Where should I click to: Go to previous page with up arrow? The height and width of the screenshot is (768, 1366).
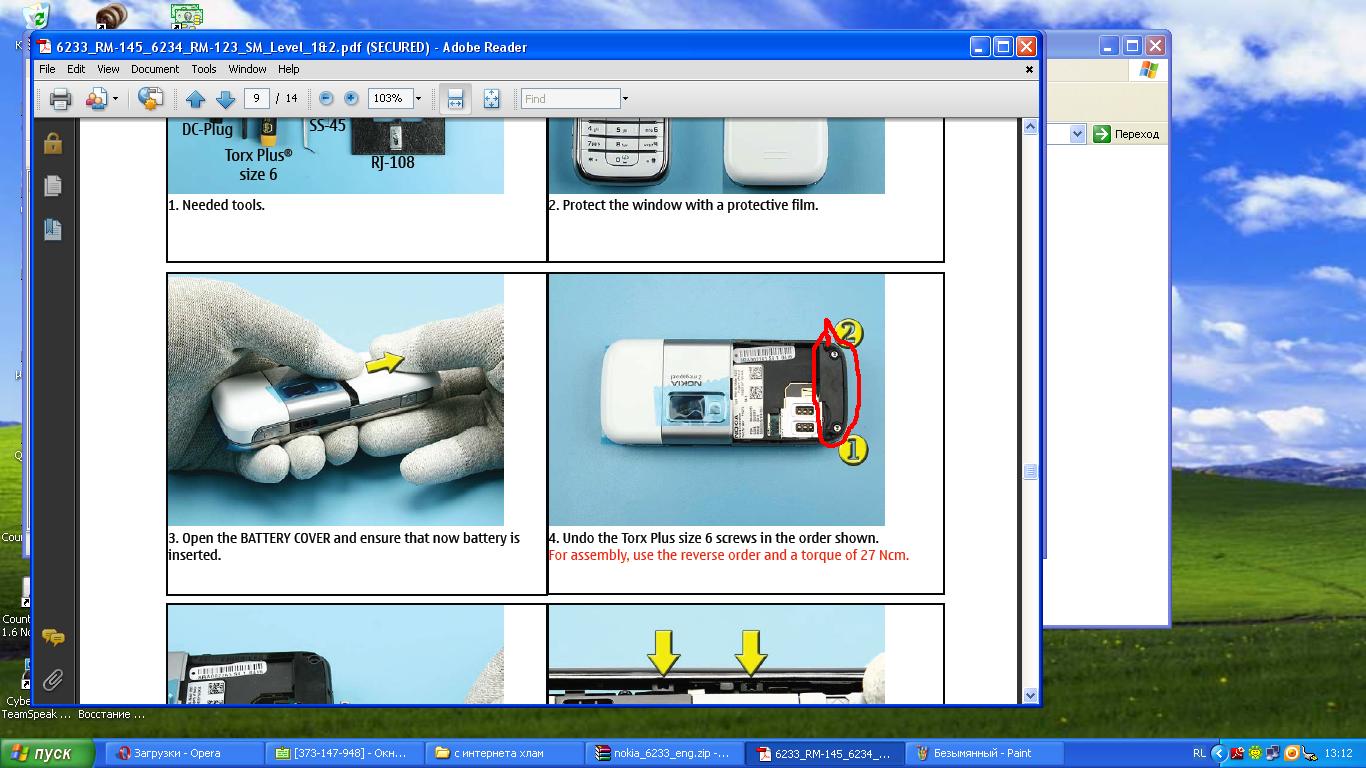196,98
